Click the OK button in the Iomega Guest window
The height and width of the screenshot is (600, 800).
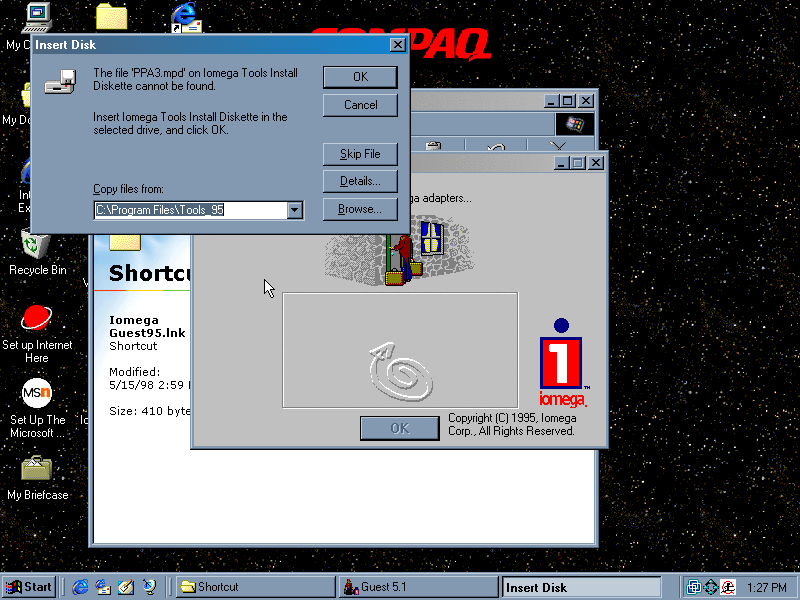point(399,428)
